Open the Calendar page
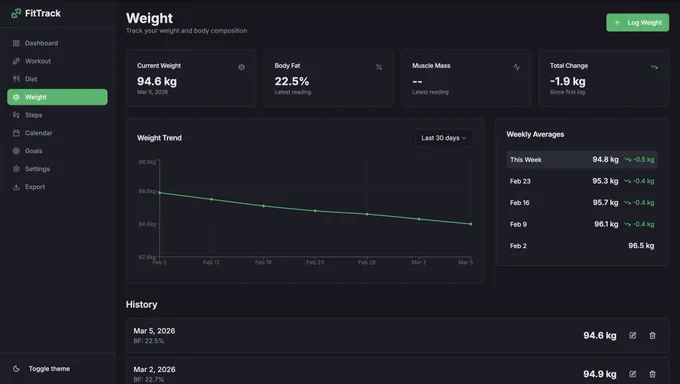Screen dimensions: 680x384 click(57, 133)
